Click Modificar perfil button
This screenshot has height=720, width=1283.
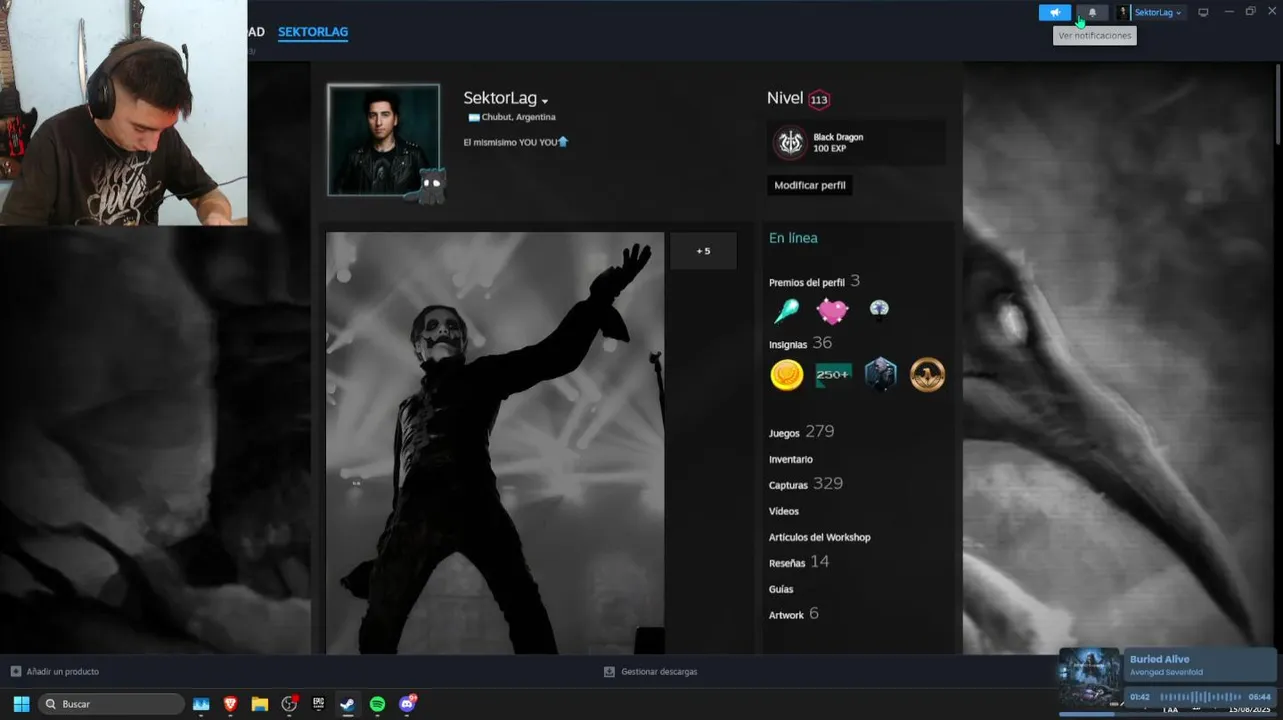(810, 185)
